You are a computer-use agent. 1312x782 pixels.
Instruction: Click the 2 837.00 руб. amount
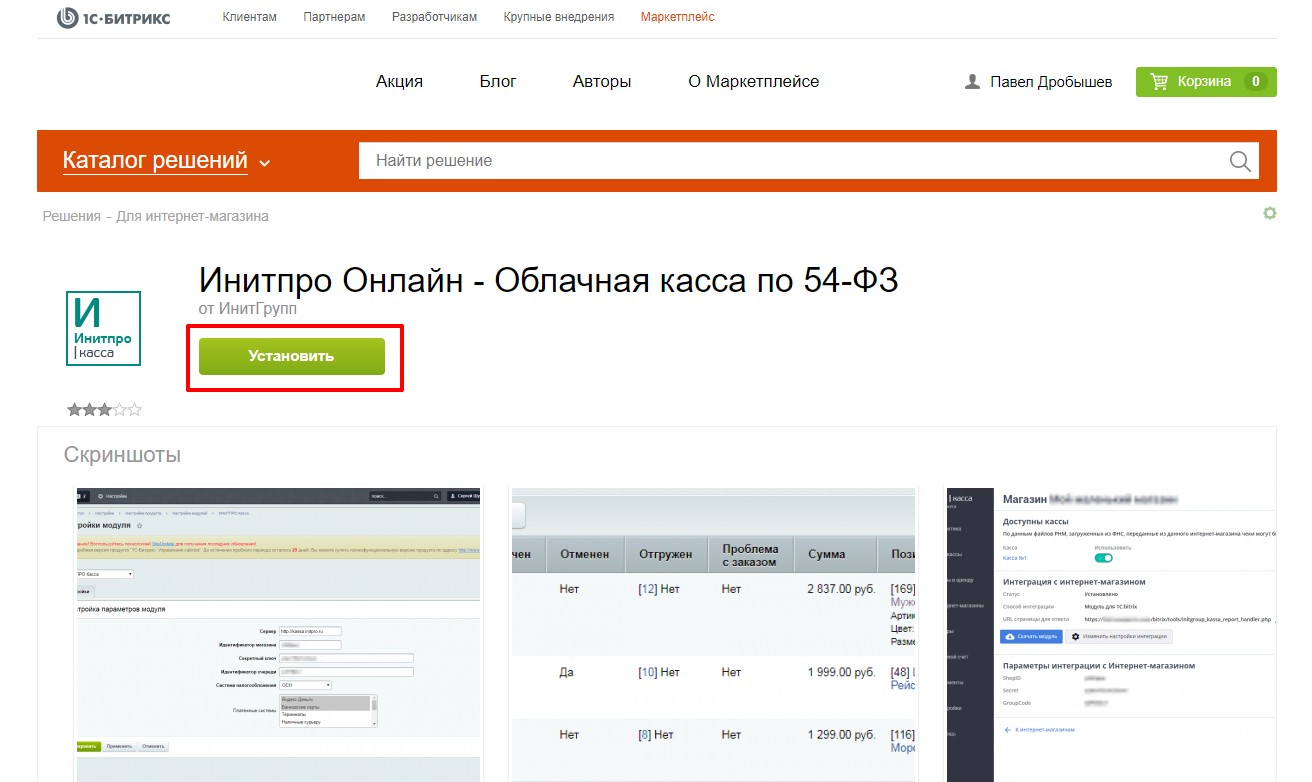843,589
